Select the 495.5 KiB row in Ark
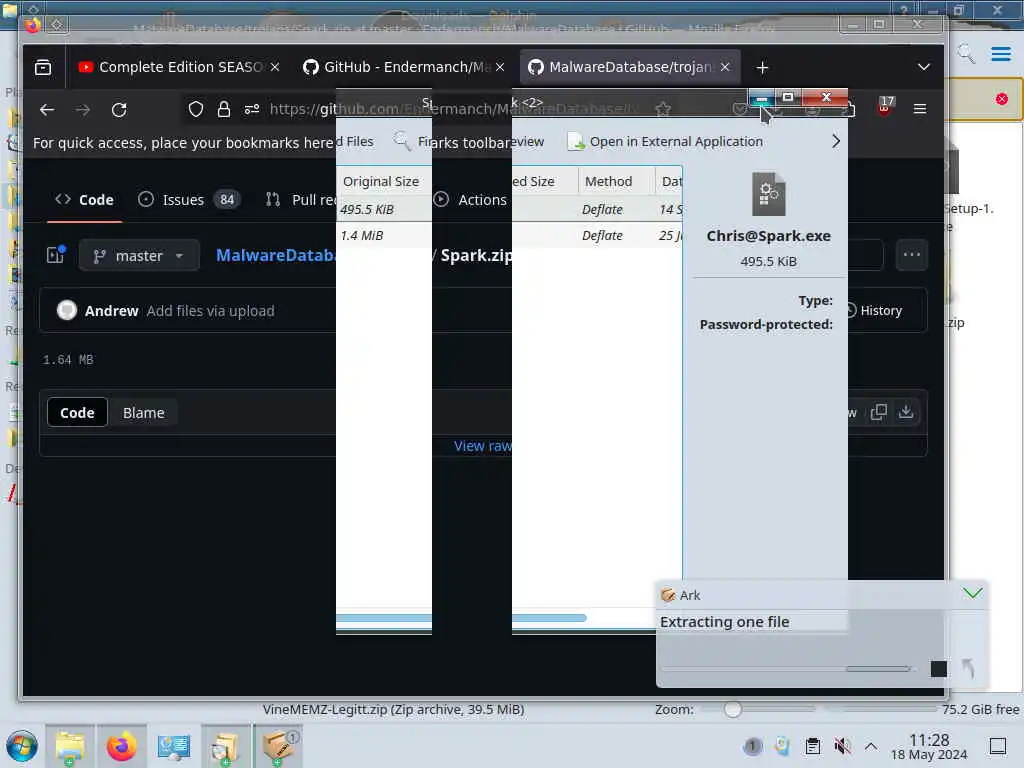The image size is (1024, 768). pos(509,209)
